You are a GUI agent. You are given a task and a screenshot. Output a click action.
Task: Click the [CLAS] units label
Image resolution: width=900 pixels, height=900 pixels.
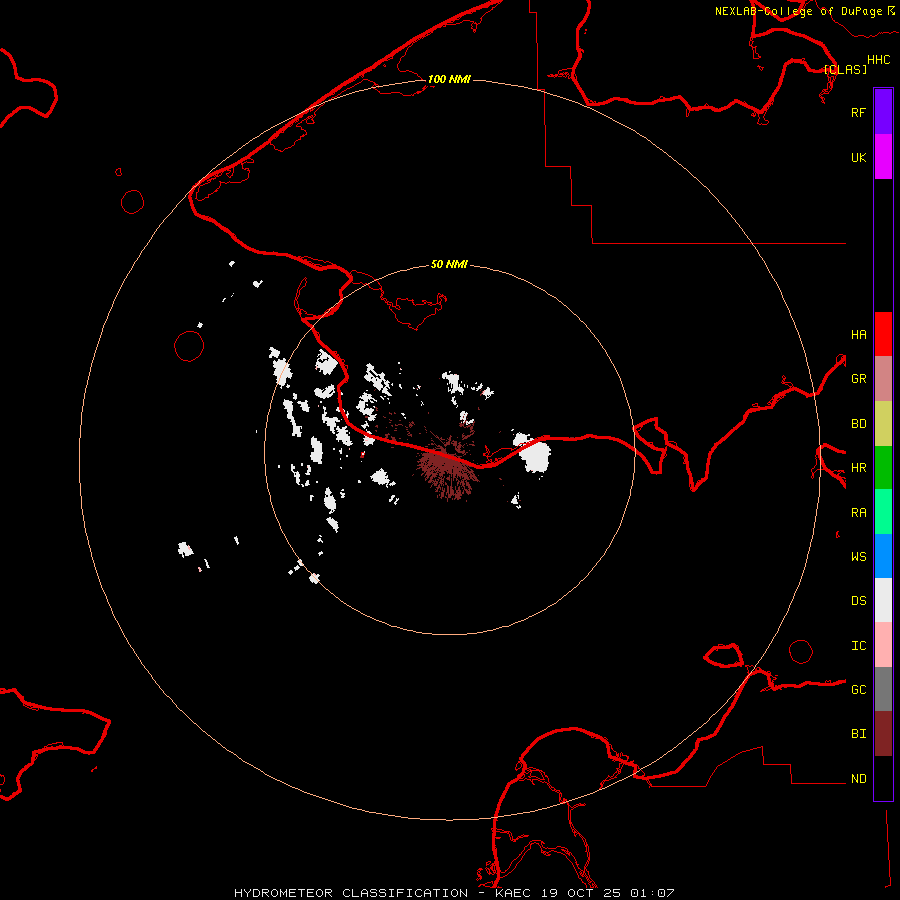(845, 69)
